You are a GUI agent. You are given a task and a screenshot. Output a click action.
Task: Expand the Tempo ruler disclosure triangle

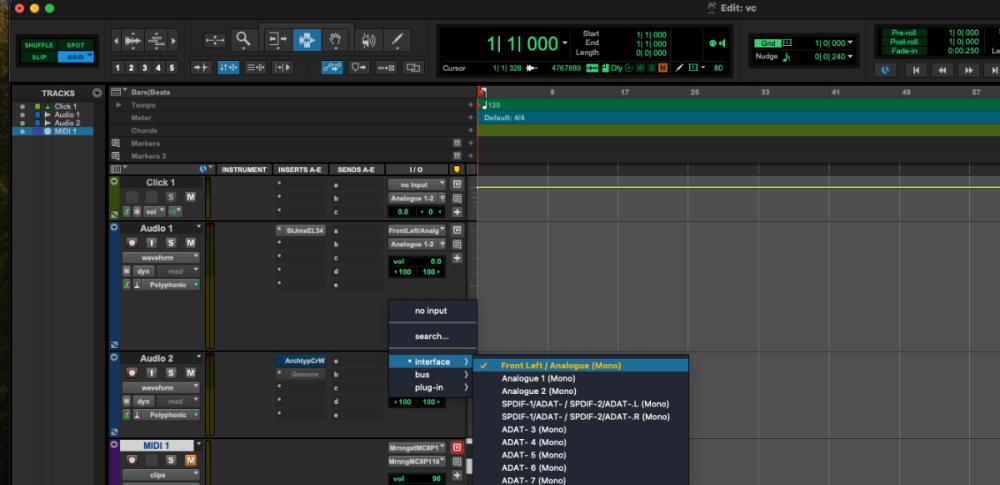pos(119,105)
